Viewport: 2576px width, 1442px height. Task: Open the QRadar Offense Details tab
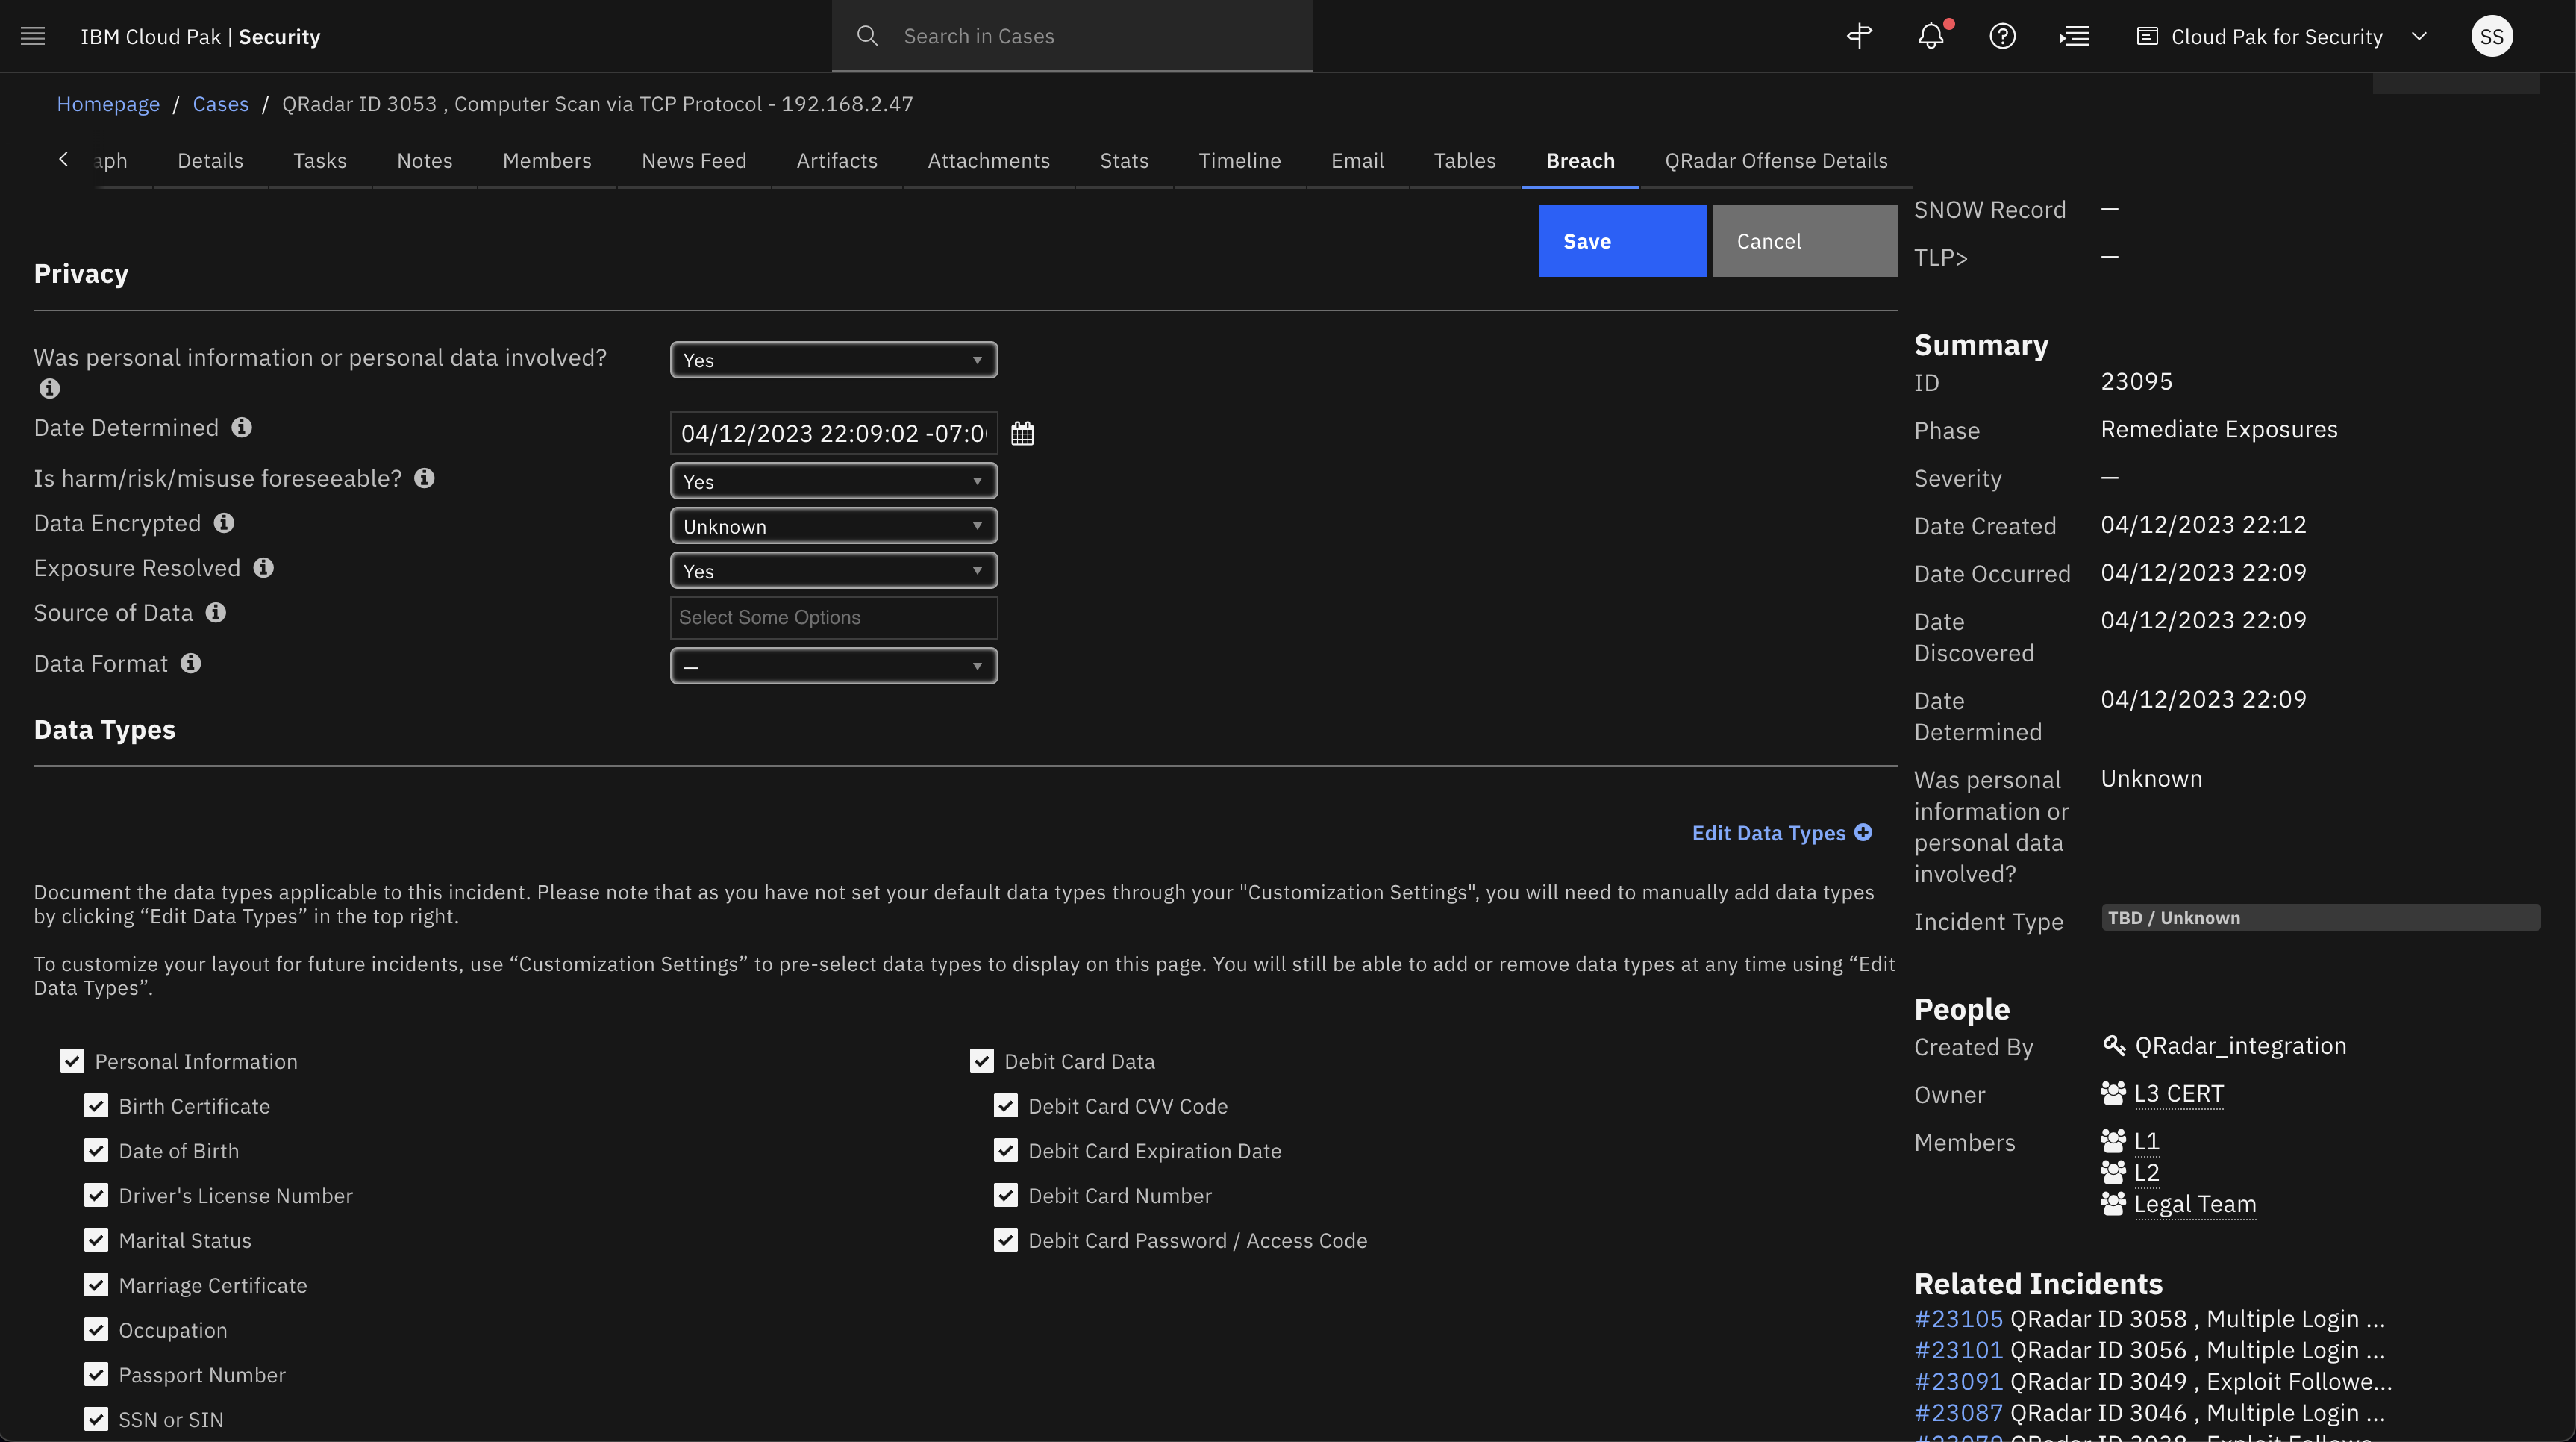[1776, 161]
